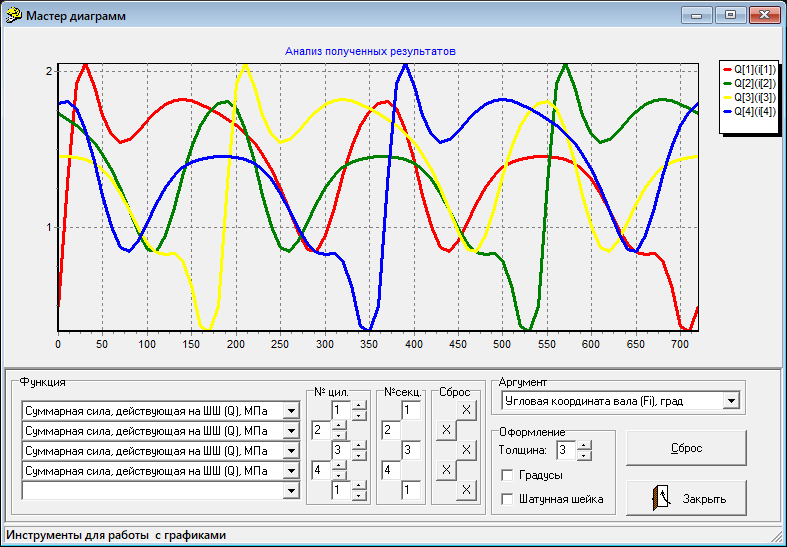The image size is (787, 547).
Task: Click the Мастер диаграмм title bar app icon
Action: pyautogui.click(x=14, y=16)
